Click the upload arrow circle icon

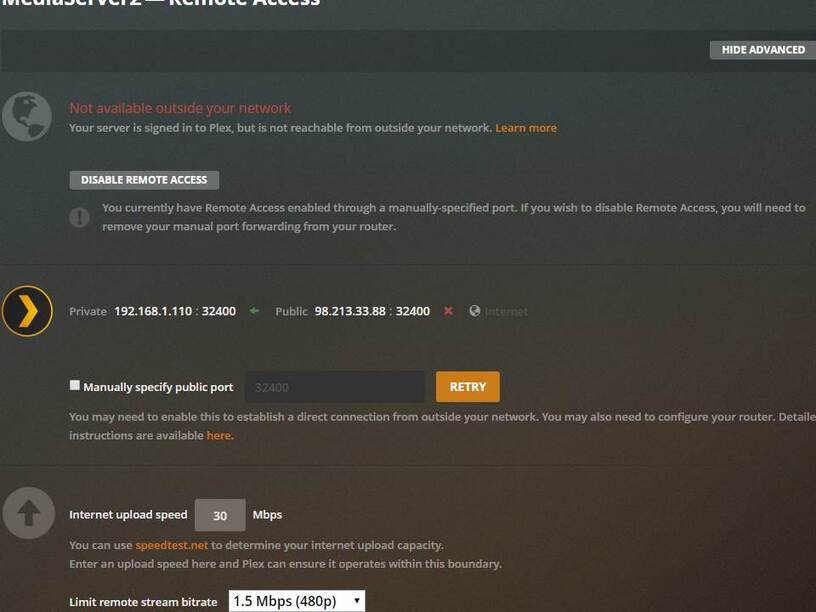point(29,513)
